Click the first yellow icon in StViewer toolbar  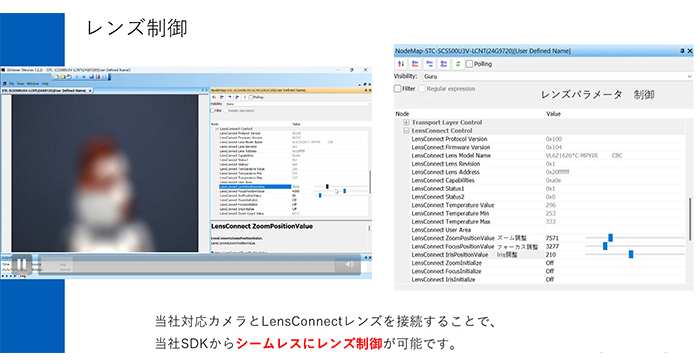point(57,77)
